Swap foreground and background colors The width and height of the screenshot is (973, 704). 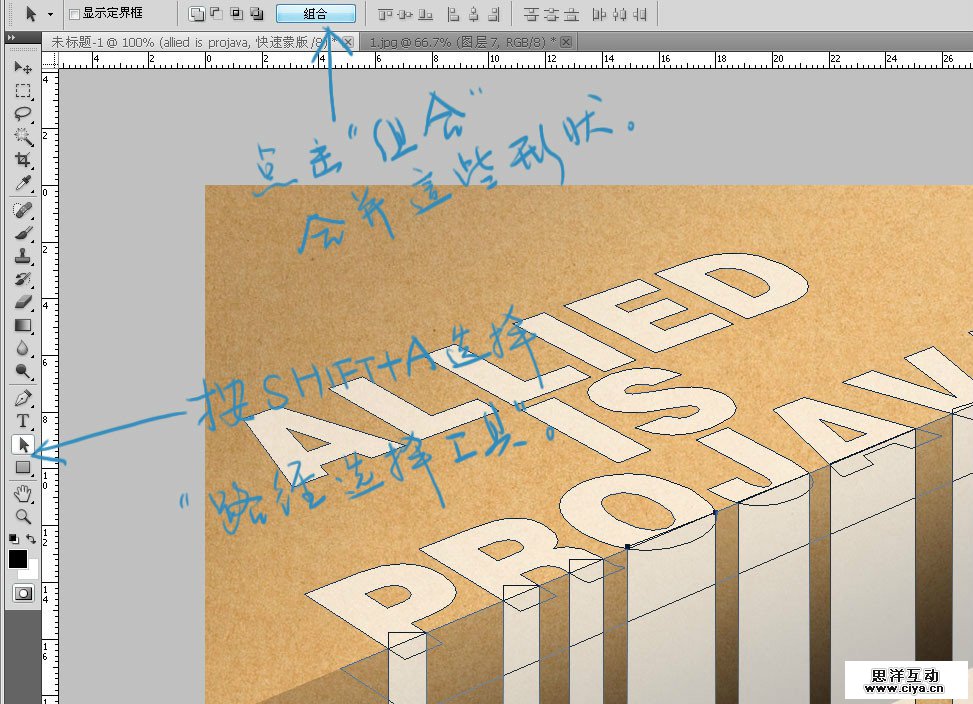point(31,539)
